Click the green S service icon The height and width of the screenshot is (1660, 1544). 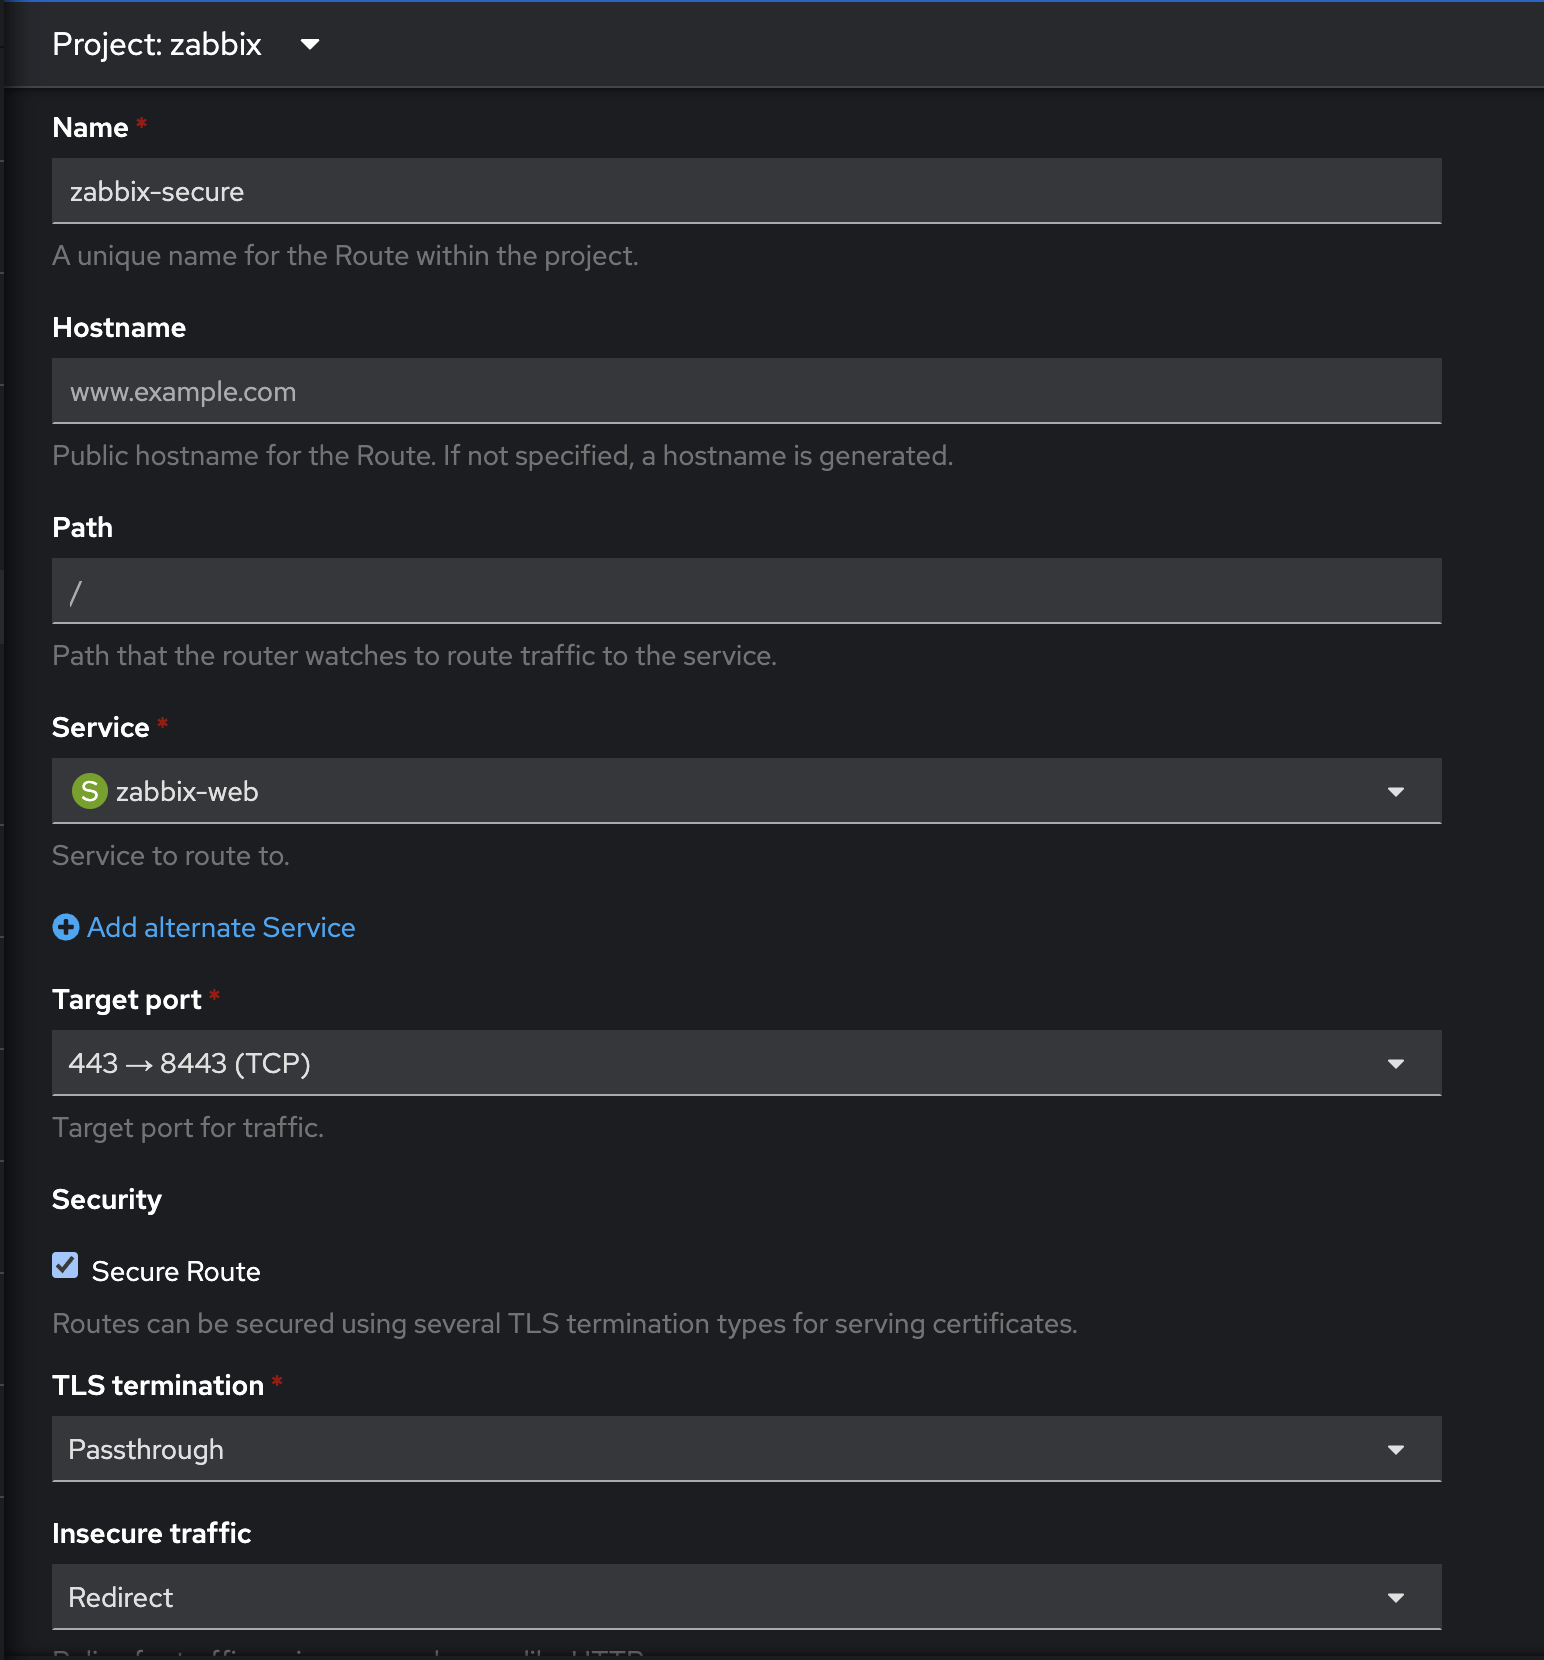click(x=89, y=791)
